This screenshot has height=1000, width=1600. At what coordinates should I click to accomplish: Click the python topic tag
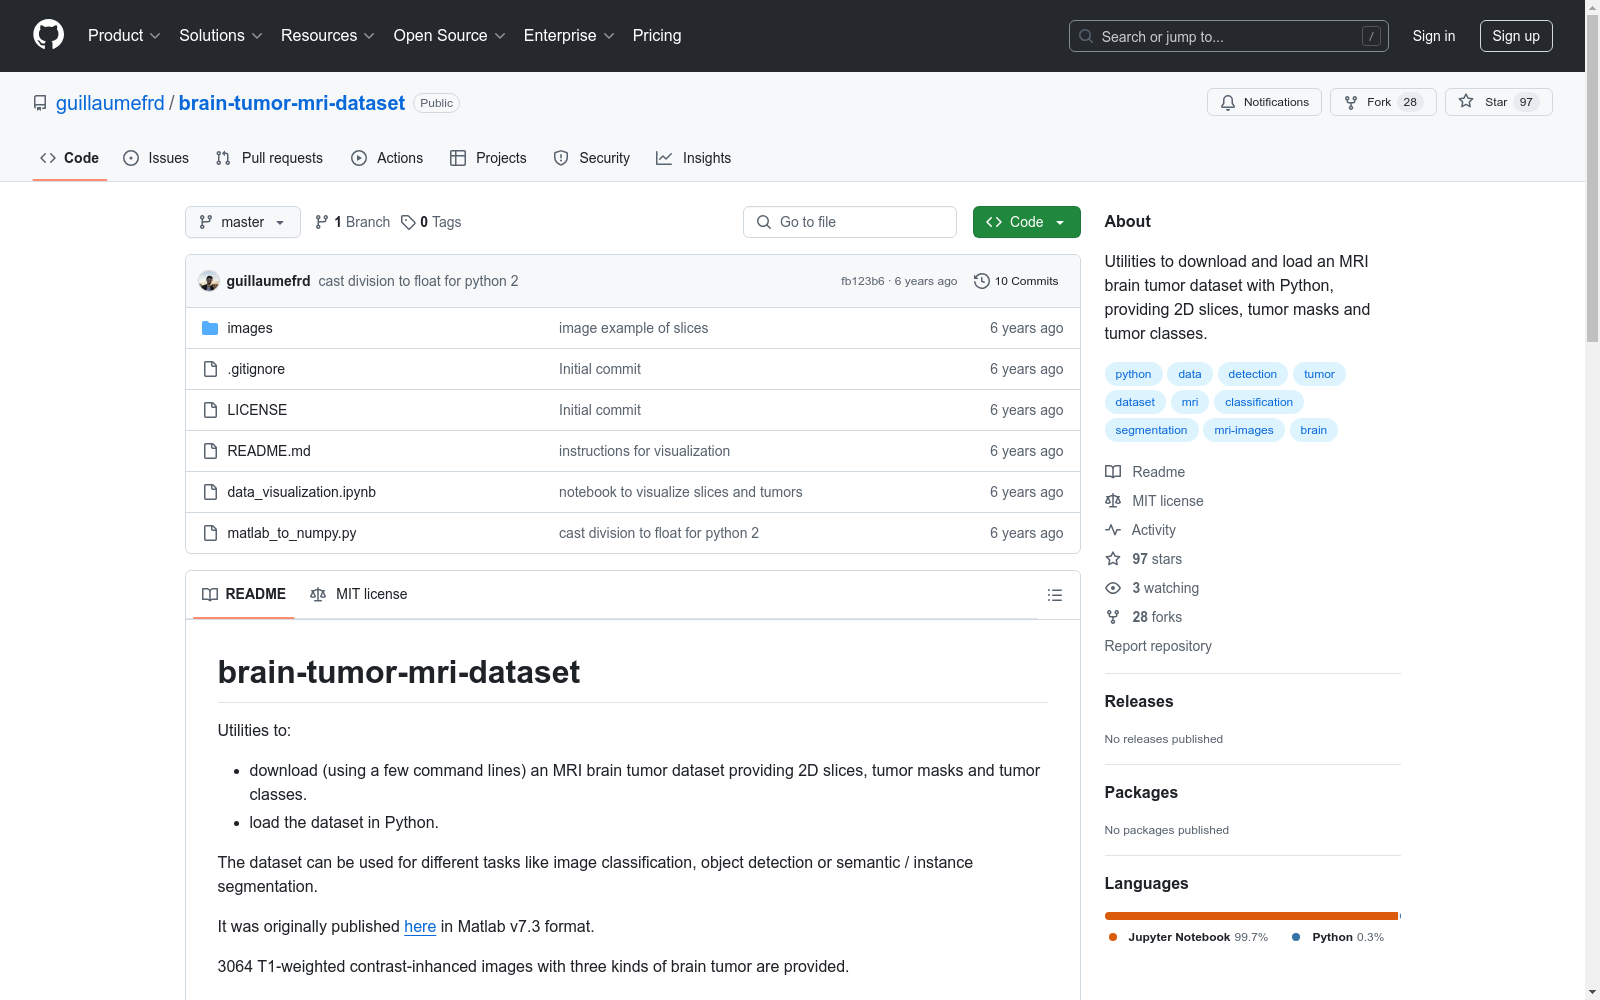coord(1133,374)
